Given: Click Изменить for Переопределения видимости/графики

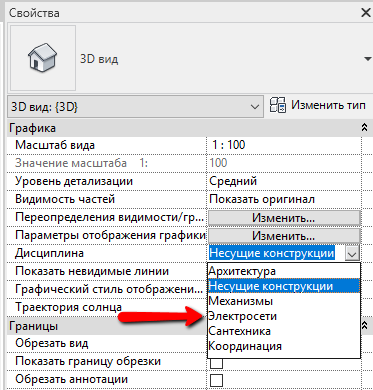Looking at the screenshot, I should [284, 218].
